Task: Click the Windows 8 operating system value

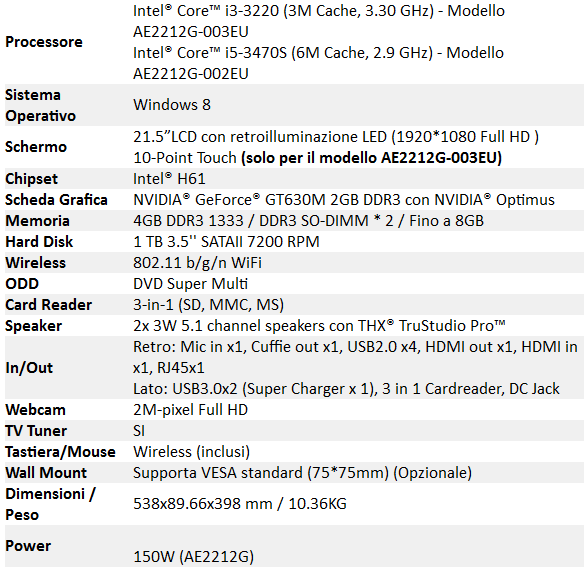Action: point(172,105)
